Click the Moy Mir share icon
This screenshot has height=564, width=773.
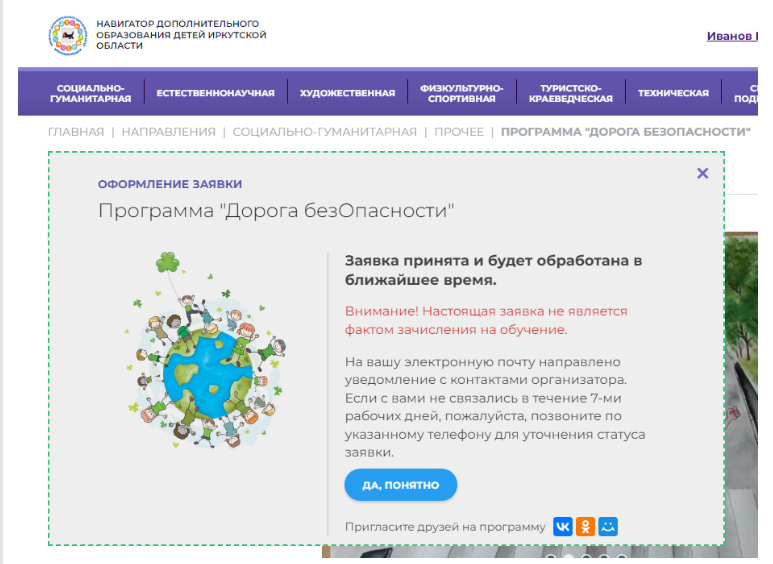[608, 526]
